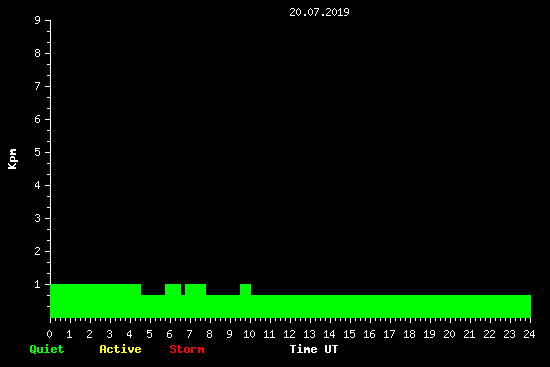
Task: Click the green bar between hours 1 and 3
Action: click(89, 301)
